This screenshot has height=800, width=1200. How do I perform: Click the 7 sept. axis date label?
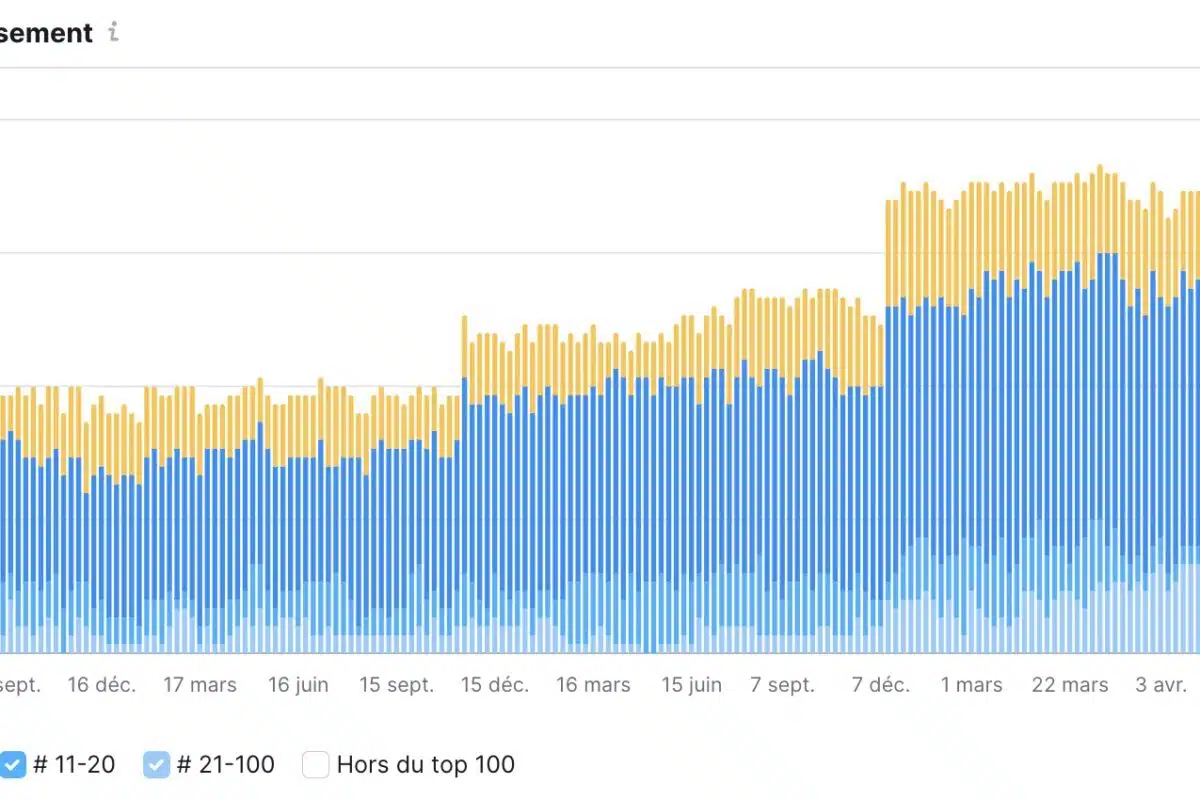782,685
